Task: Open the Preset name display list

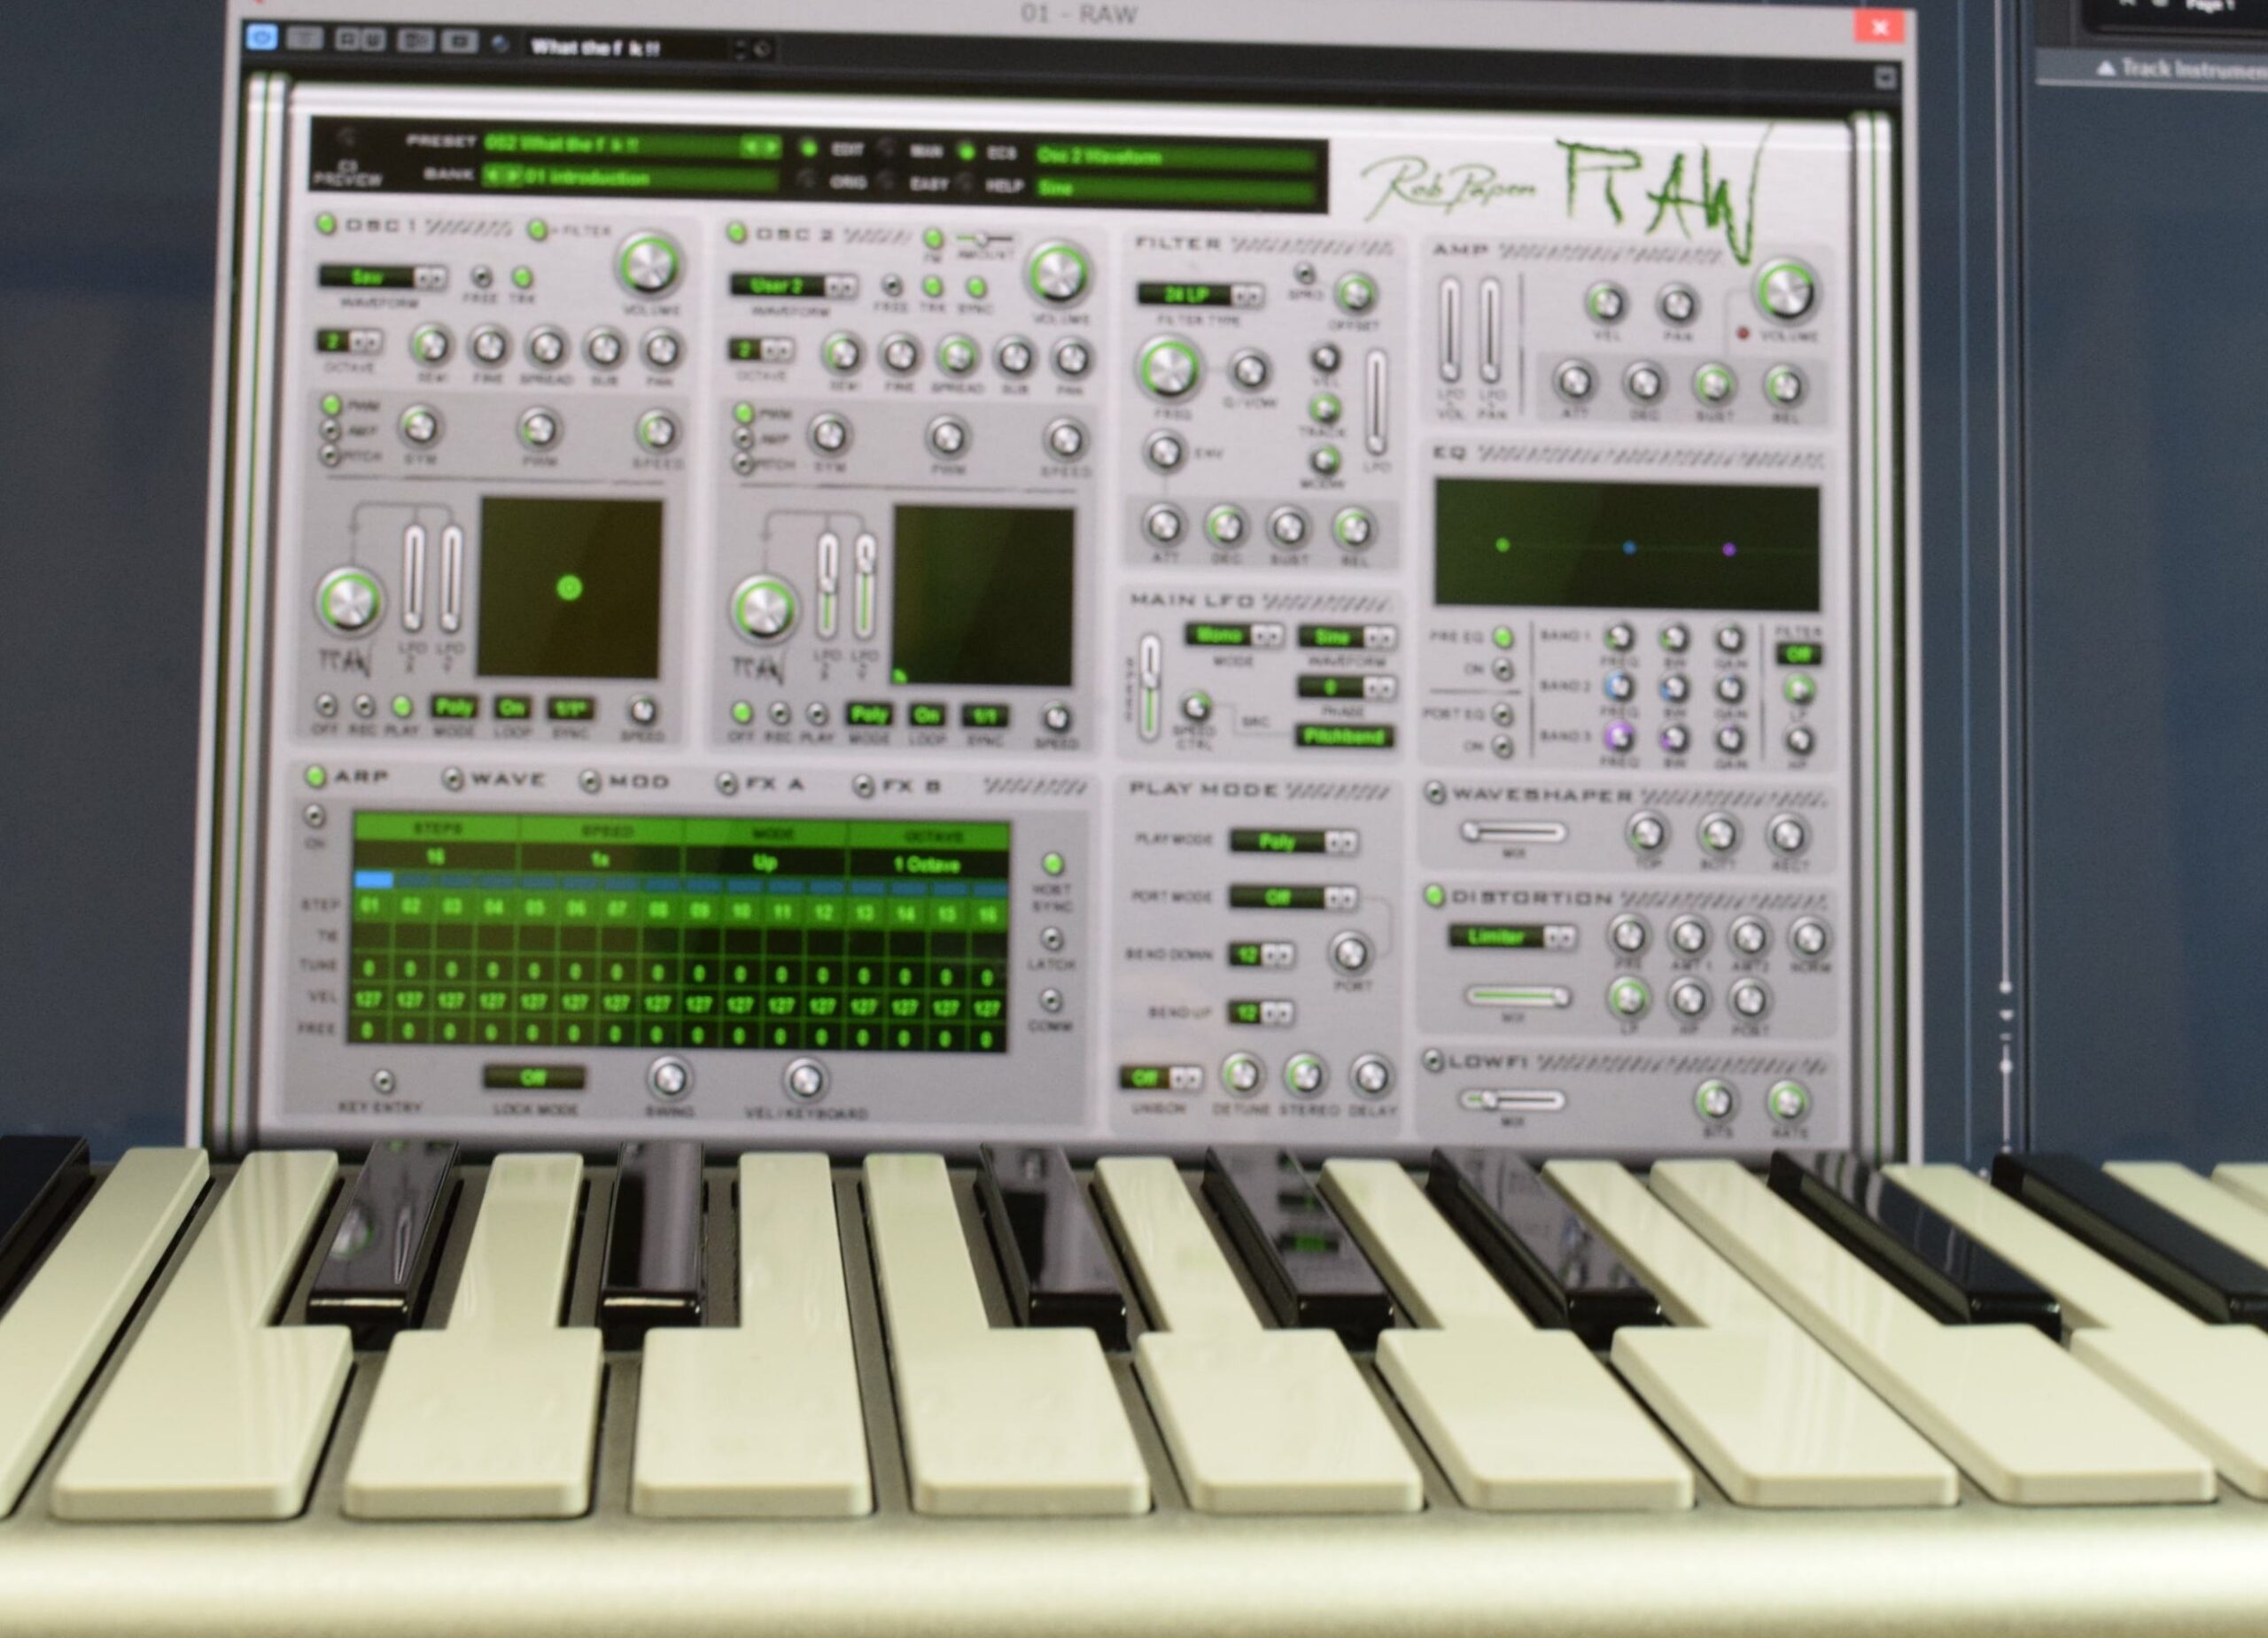Action: click(x=632, y=144)
